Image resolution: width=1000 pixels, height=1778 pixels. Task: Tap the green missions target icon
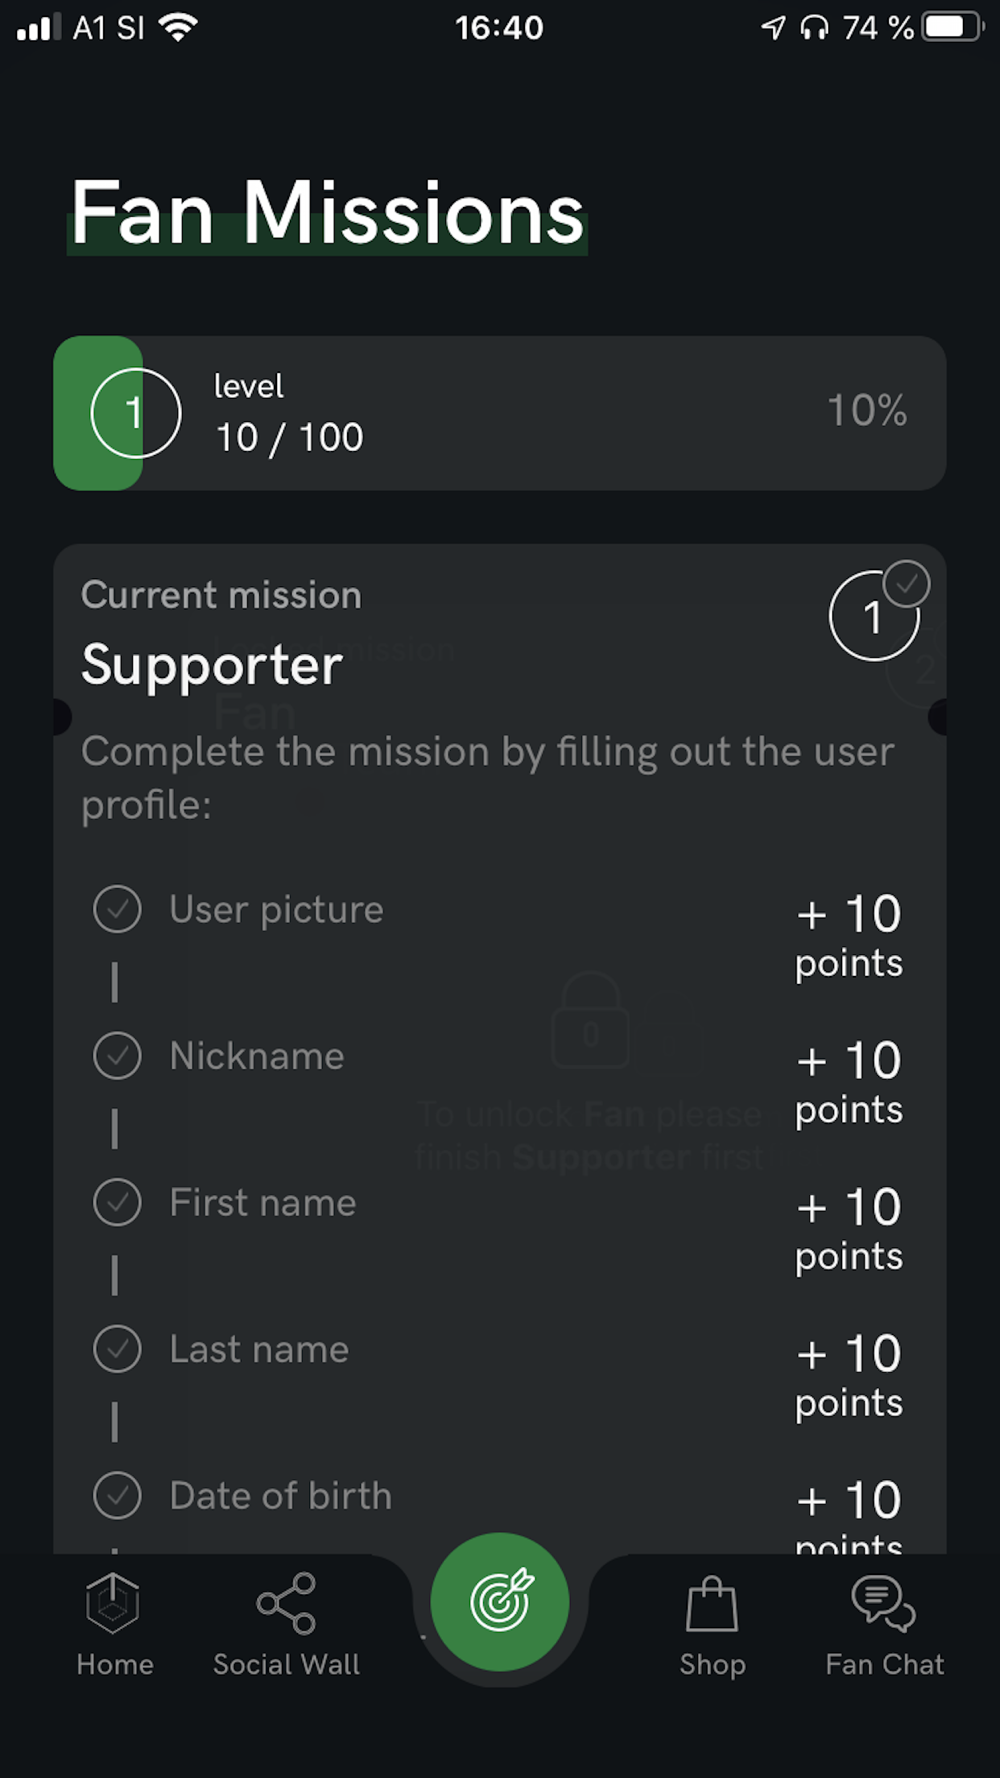[x=500, y=1601]
